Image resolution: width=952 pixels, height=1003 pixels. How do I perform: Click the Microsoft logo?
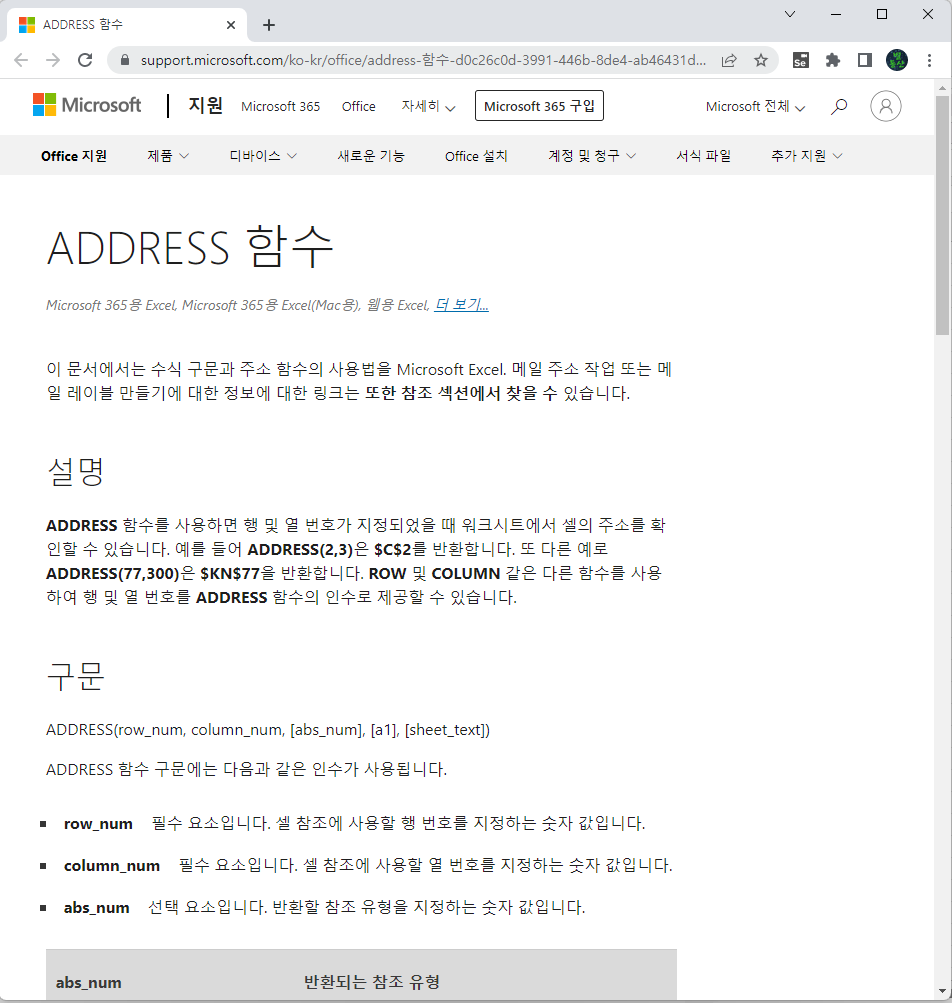[87, 105]
